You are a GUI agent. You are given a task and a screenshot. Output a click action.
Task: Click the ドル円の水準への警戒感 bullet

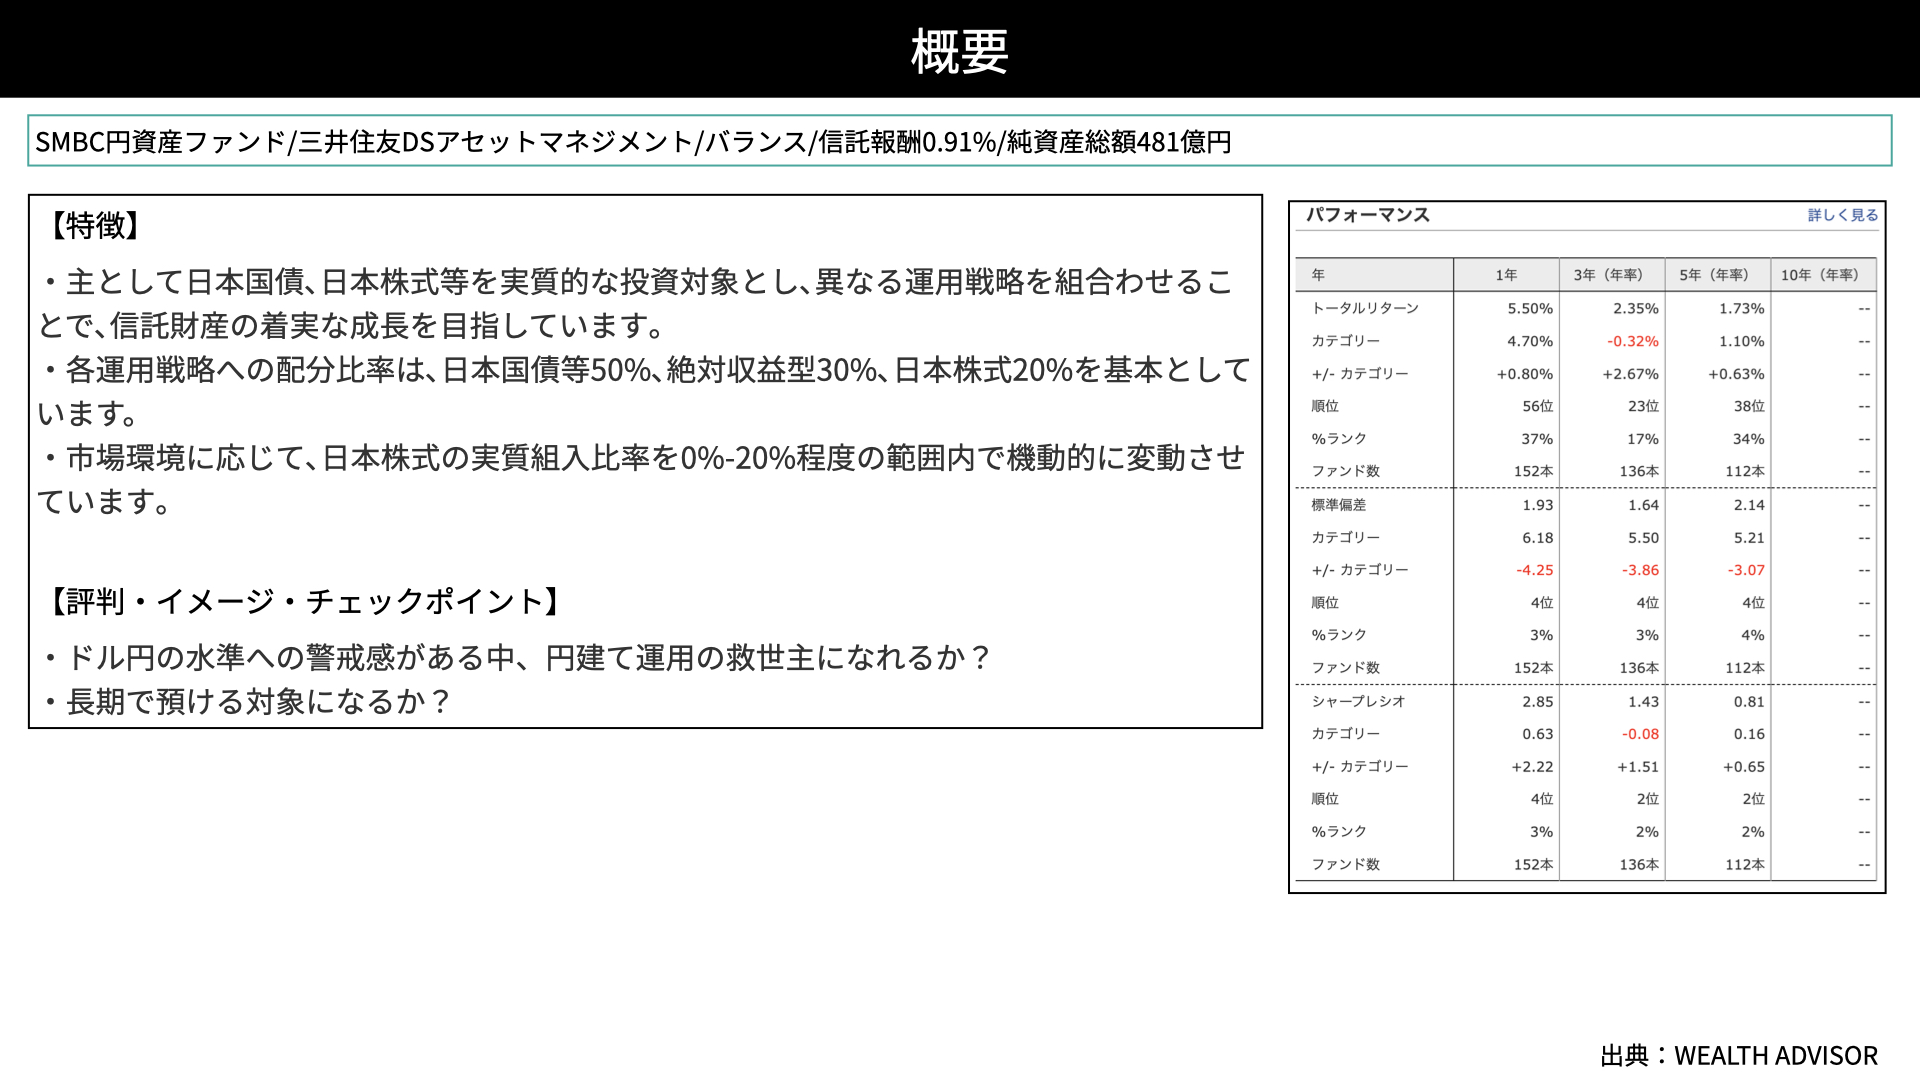pyautogui.click(x=516, y=657)
